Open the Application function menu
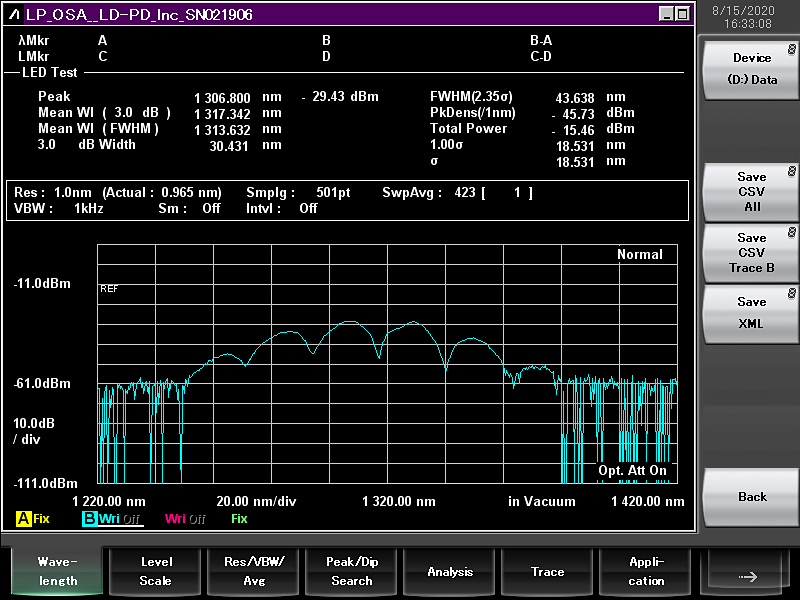The height and width of the screenshot is (600, 800). click(646, 572)
